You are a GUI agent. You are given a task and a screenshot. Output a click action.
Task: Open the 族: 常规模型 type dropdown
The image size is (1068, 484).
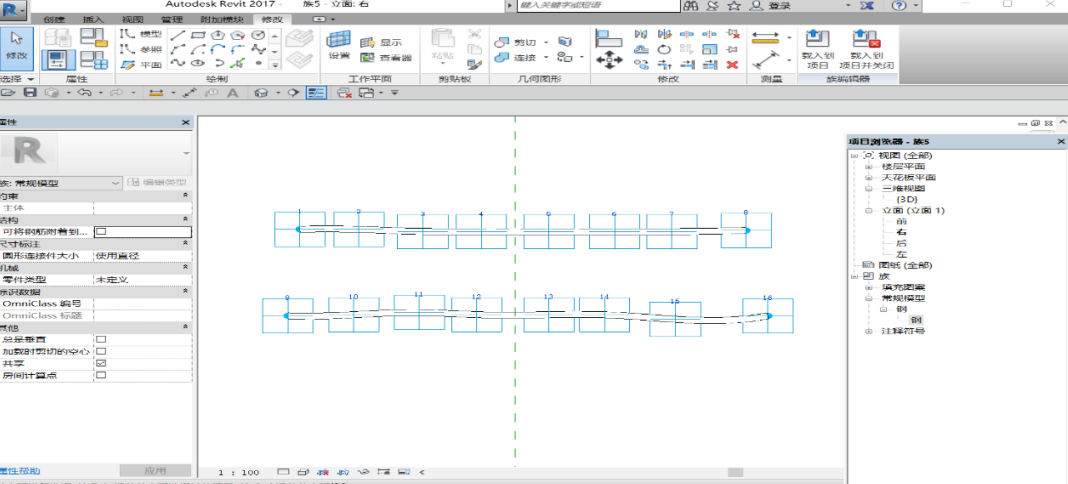click(x=61, y=183)
